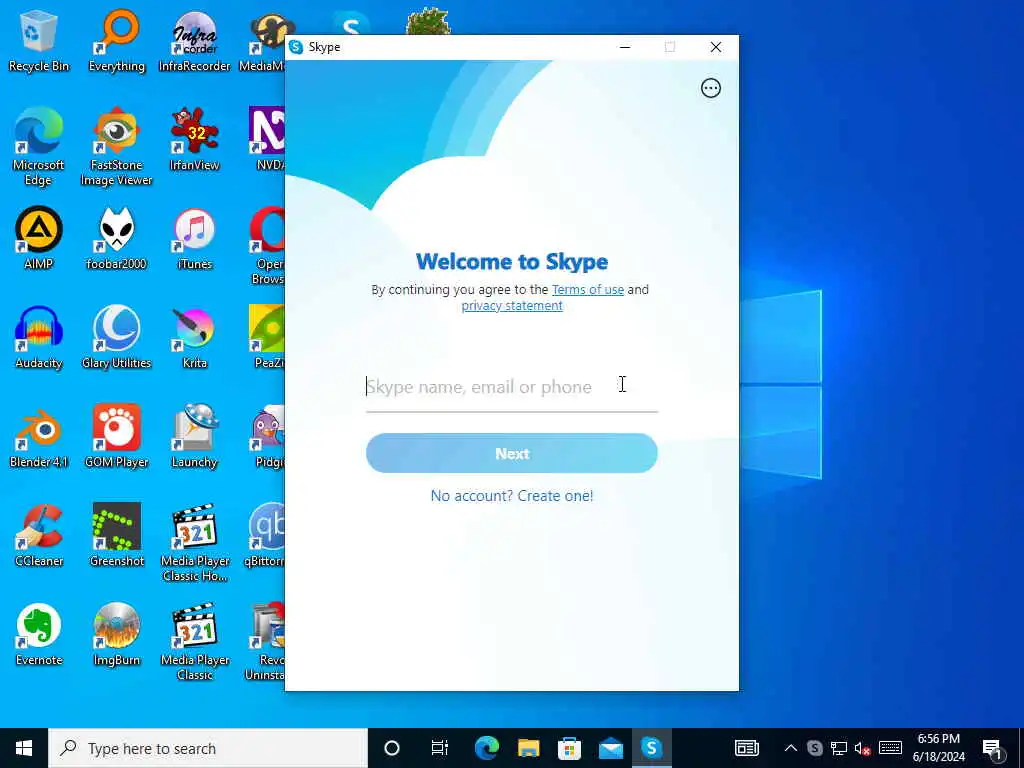Open the News and interests taskbar icon

coord(746,748)
